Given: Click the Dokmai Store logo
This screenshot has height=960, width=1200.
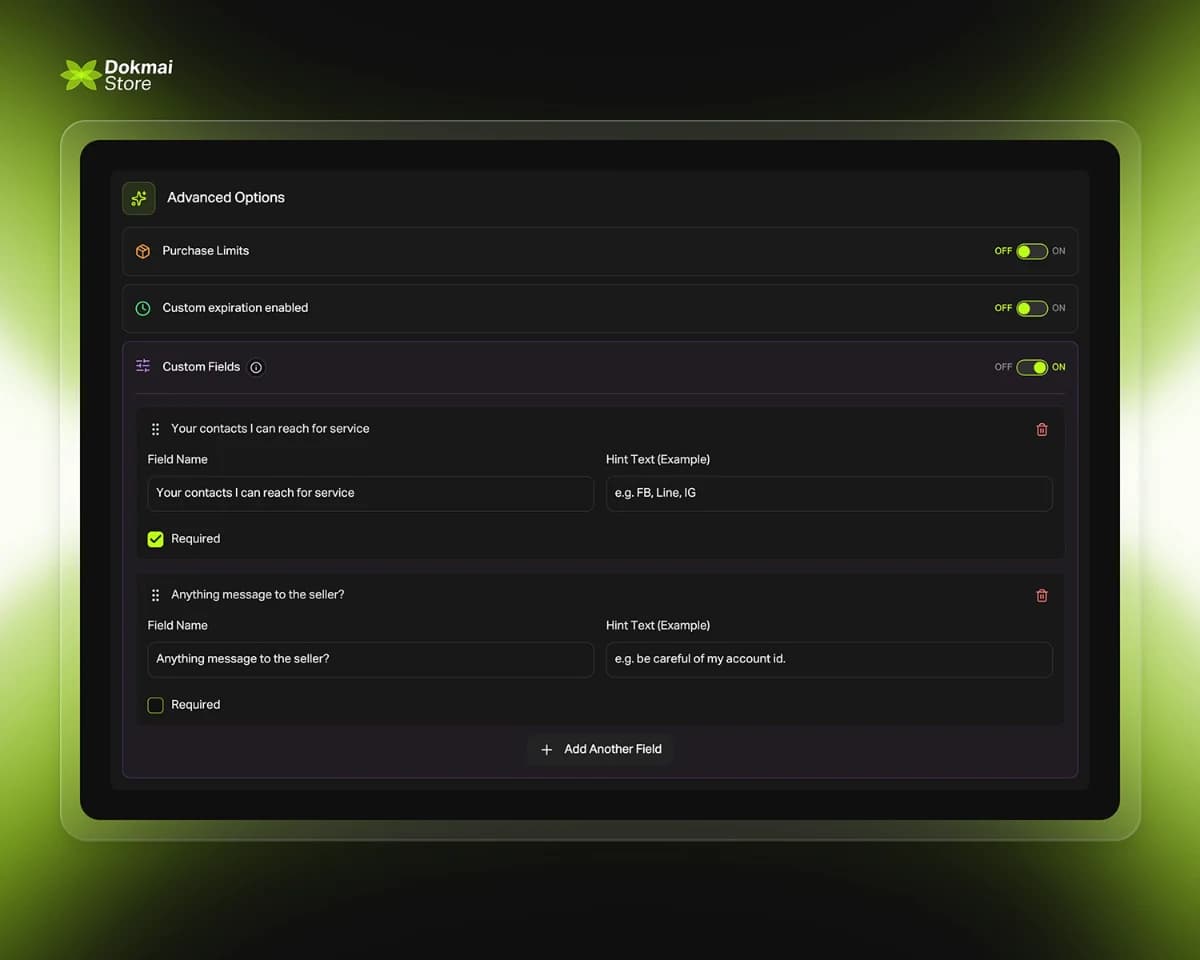Looking at the screenshot, I should point(114,74).
